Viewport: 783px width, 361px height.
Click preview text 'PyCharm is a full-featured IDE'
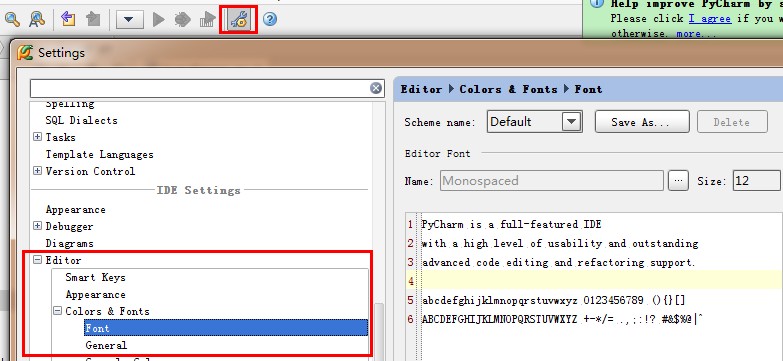(x=511, y=224)
